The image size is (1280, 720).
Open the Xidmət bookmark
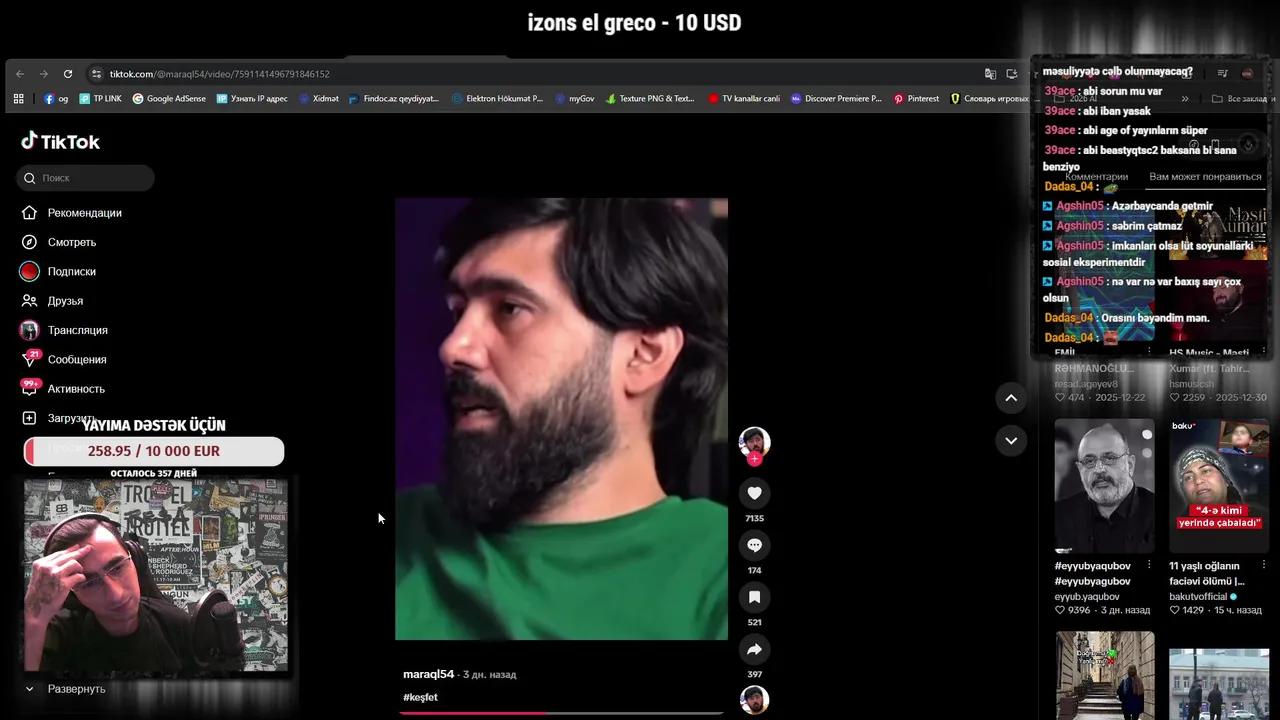click(x=319, y=99)
